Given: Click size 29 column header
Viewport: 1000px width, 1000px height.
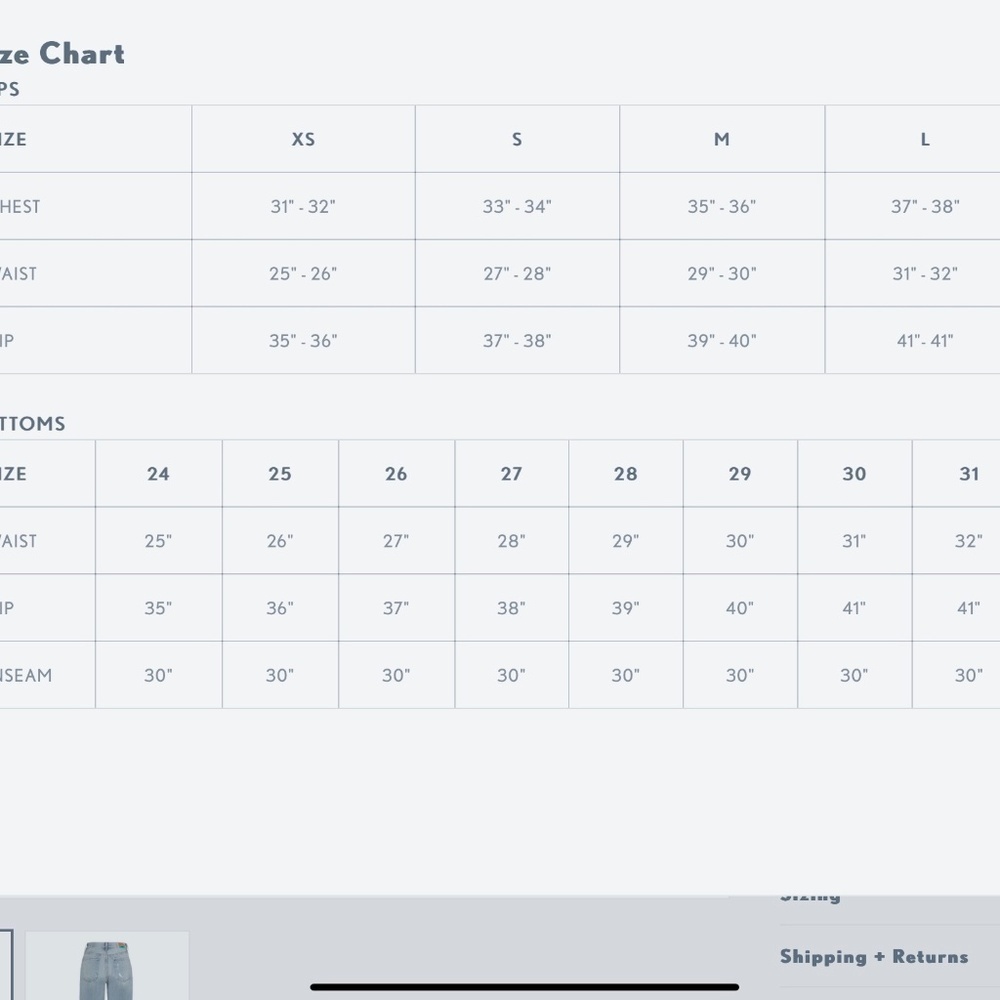Looking at the screenshot, I should coord(740,474).
